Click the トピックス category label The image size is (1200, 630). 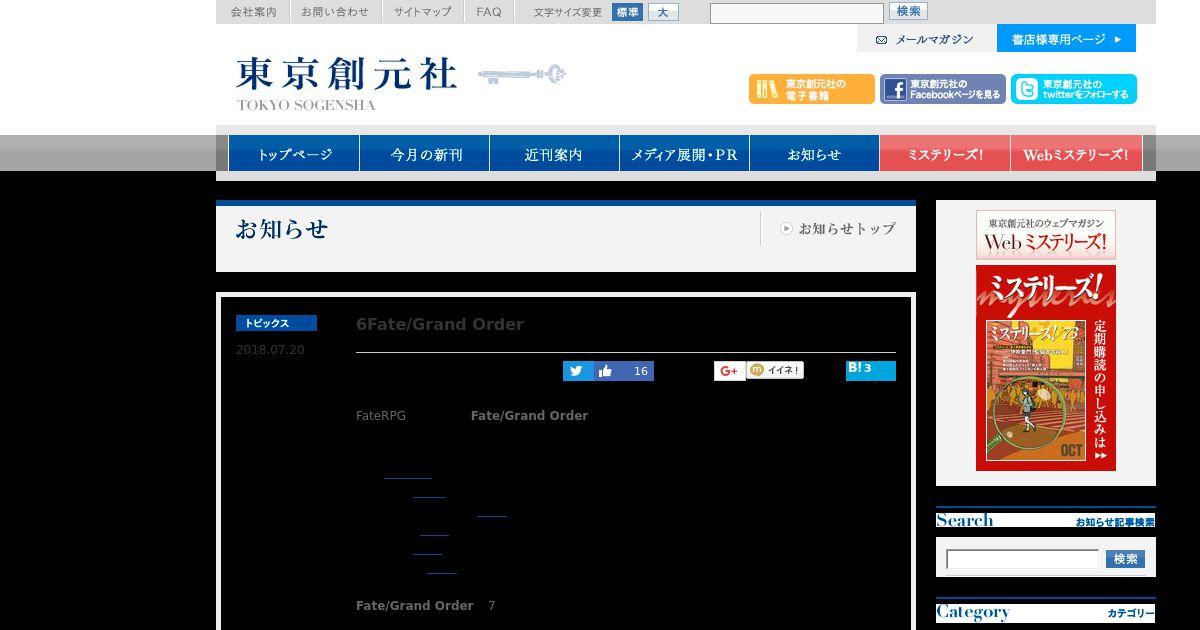coord(276,323)
